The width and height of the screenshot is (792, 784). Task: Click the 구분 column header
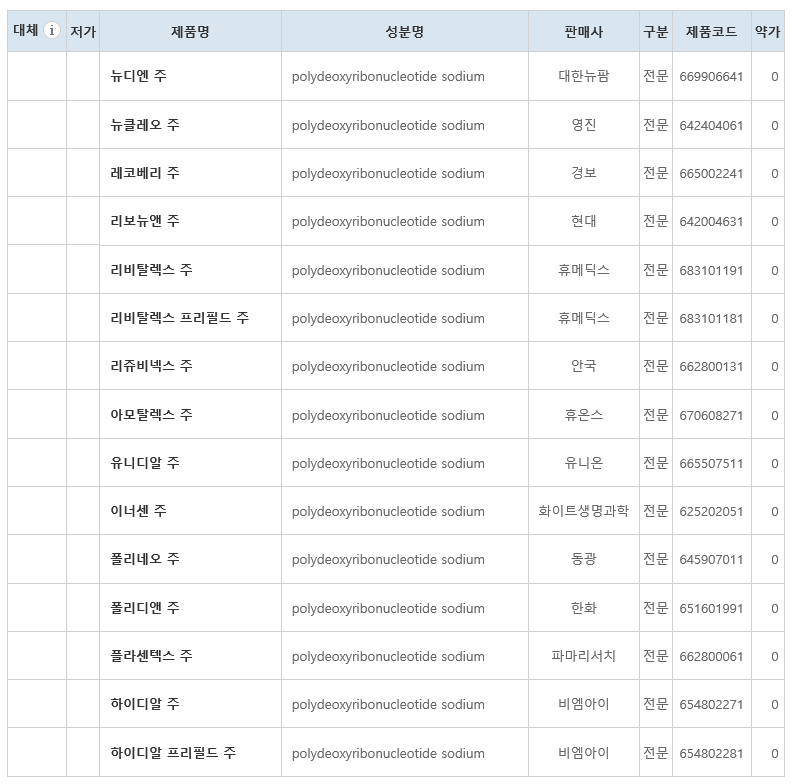656,31
